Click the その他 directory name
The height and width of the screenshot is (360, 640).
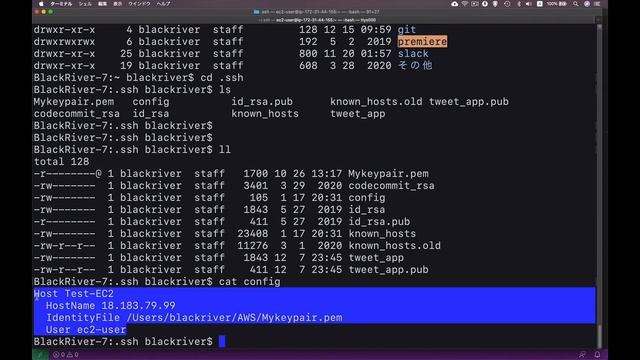[x=415, y=66]
